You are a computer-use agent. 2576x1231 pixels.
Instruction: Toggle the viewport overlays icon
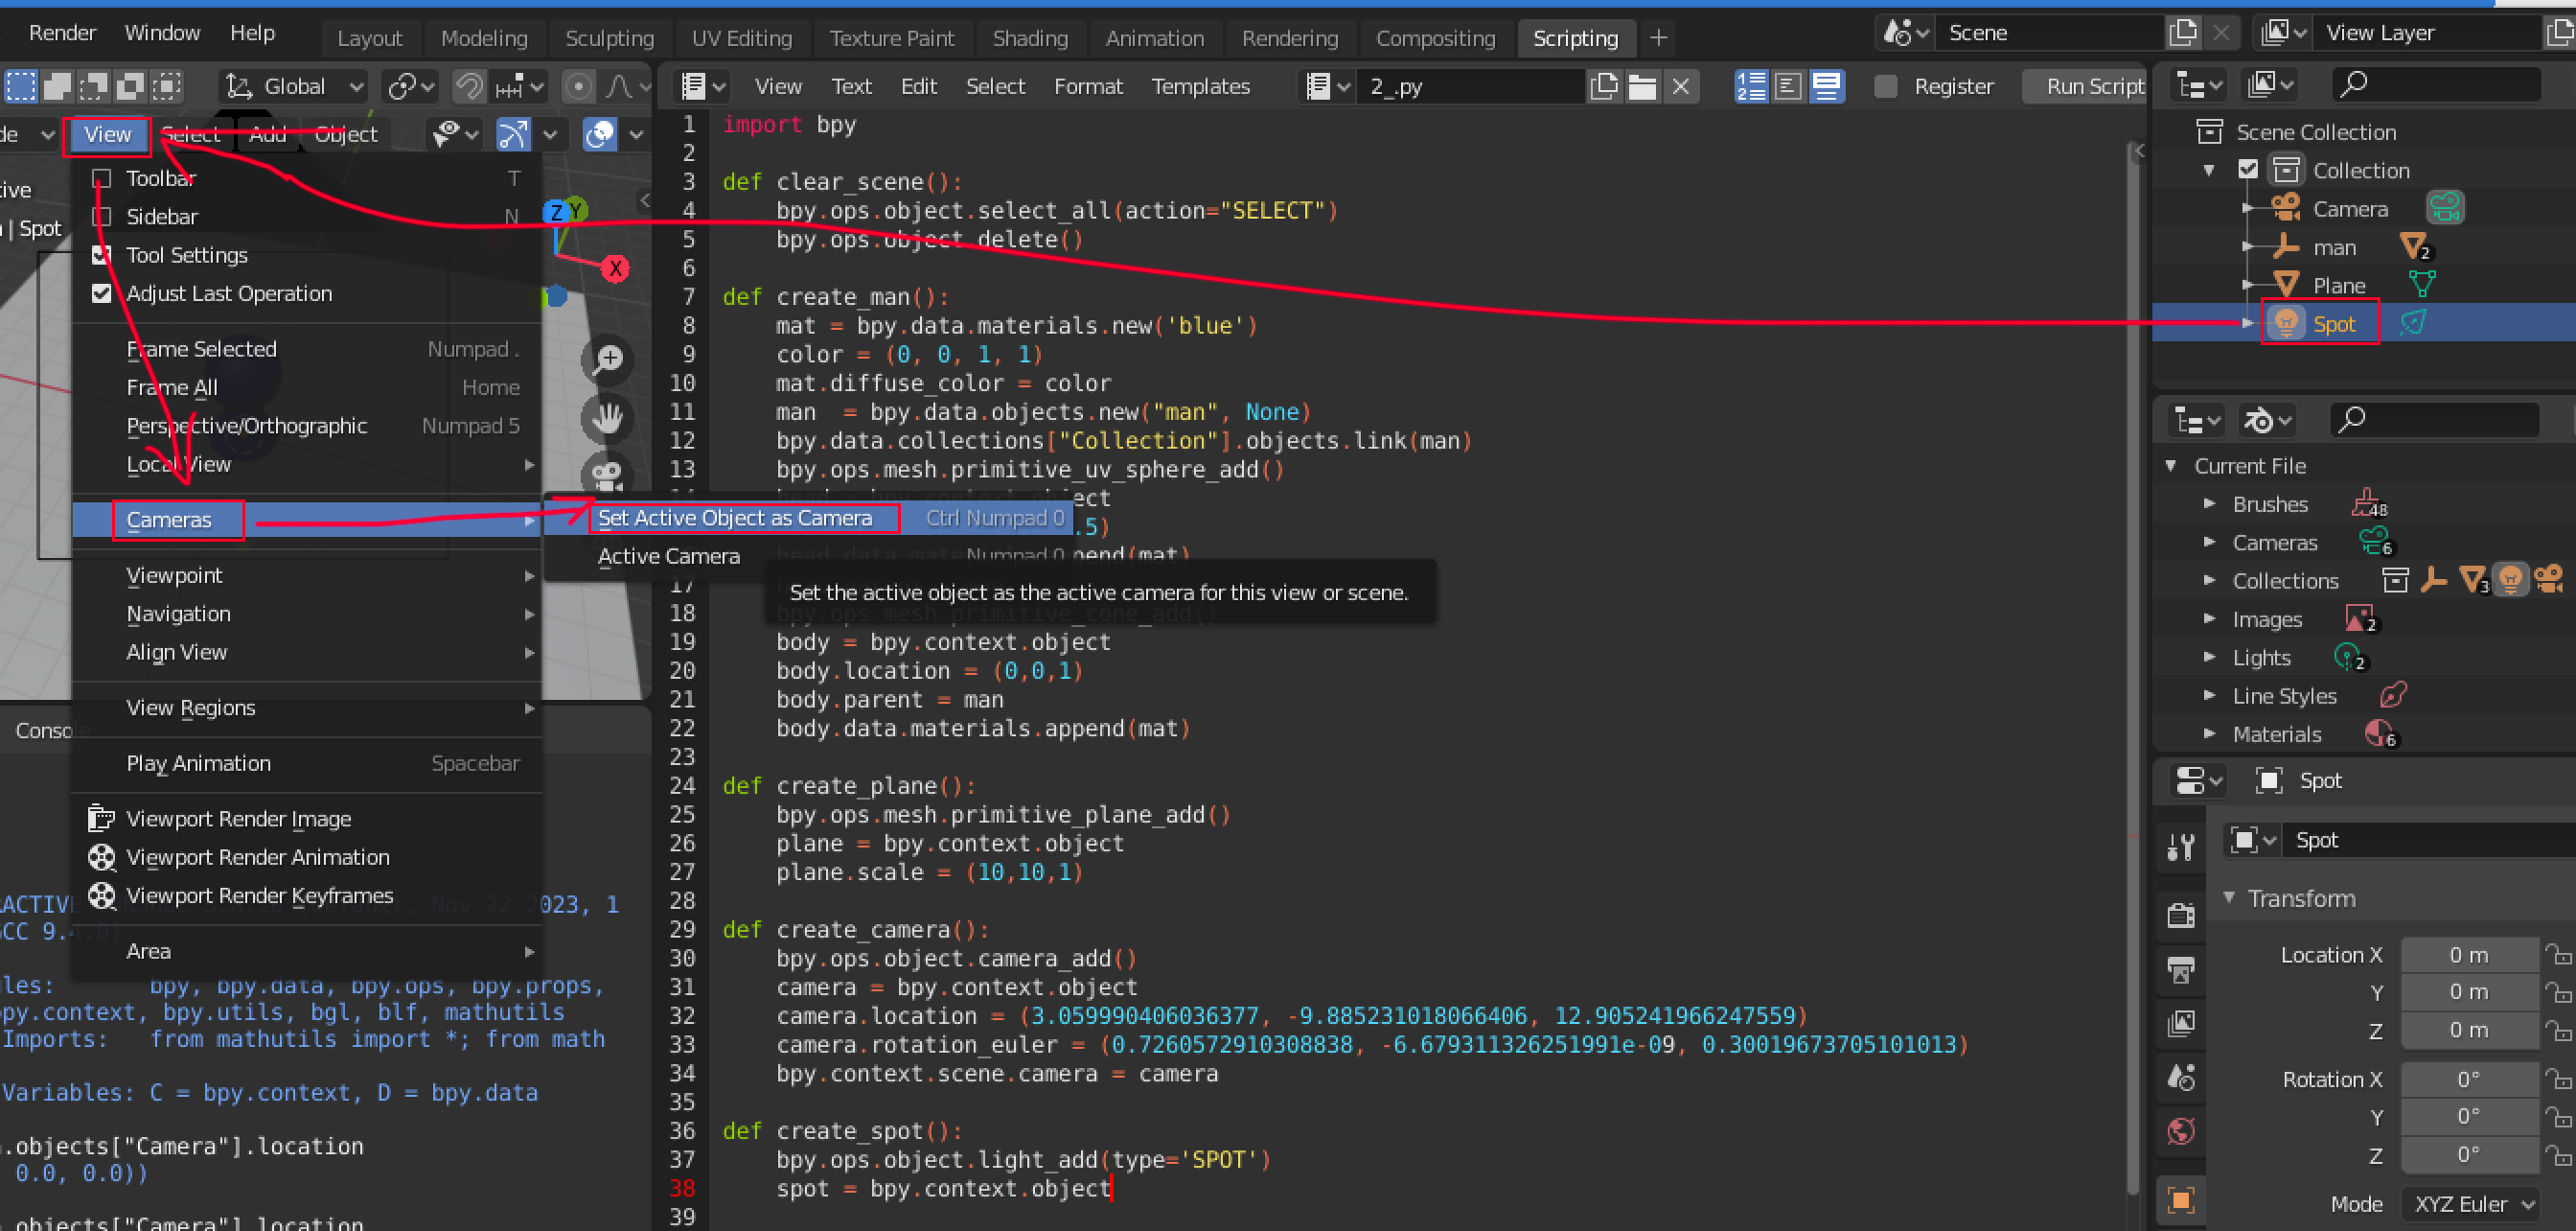pyautogui.click(x=599, y=134)
